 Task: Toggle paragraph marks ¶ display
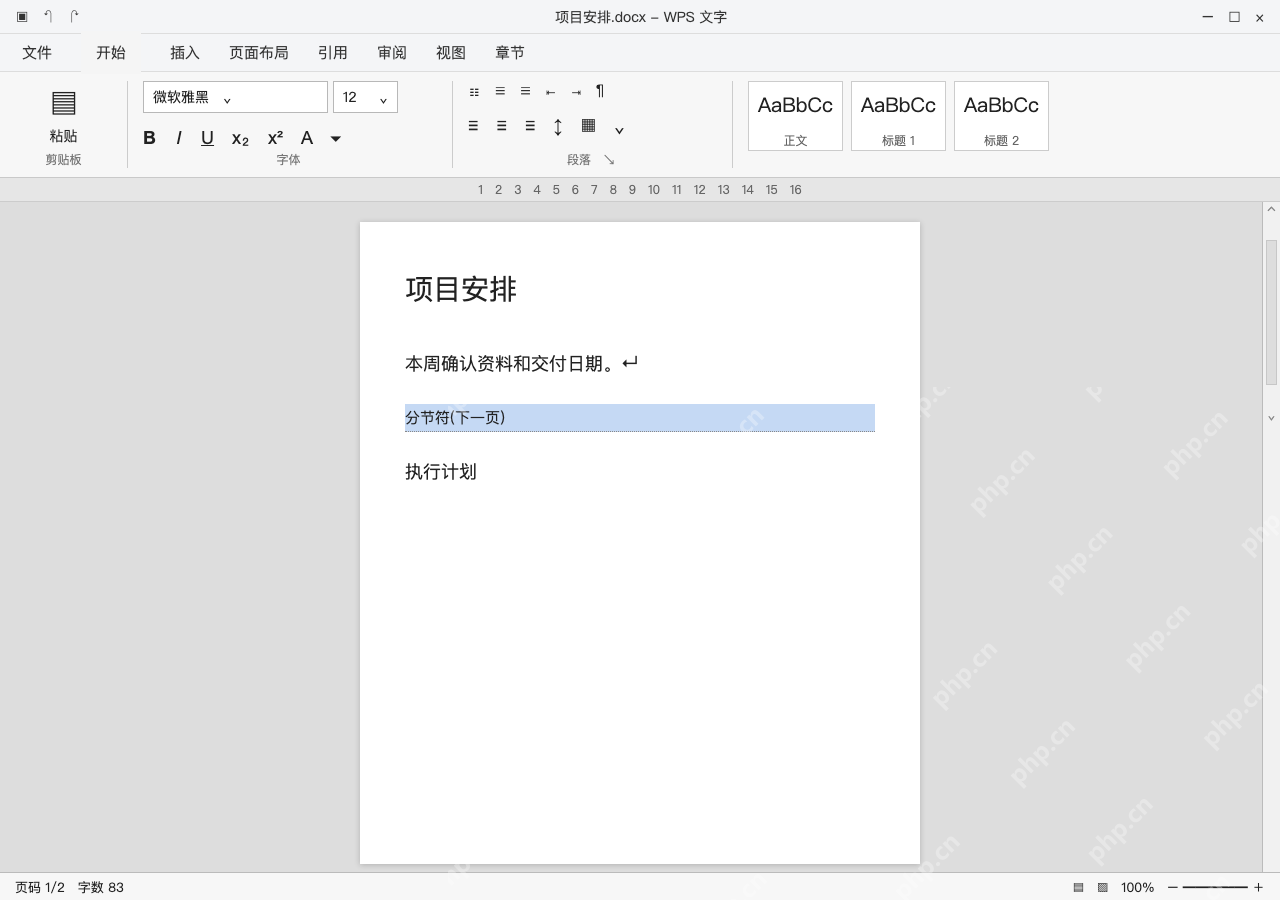(600, 91)
